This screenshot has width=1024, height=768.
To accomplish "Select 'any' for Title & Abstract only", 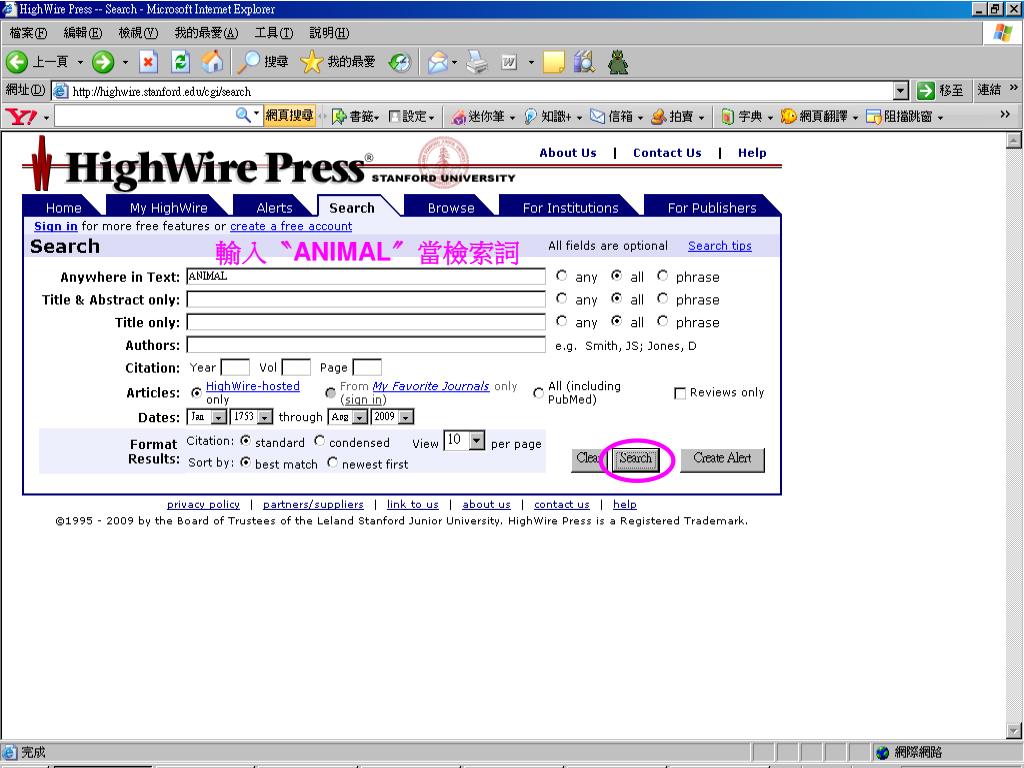I will click(x=562, y=299).
